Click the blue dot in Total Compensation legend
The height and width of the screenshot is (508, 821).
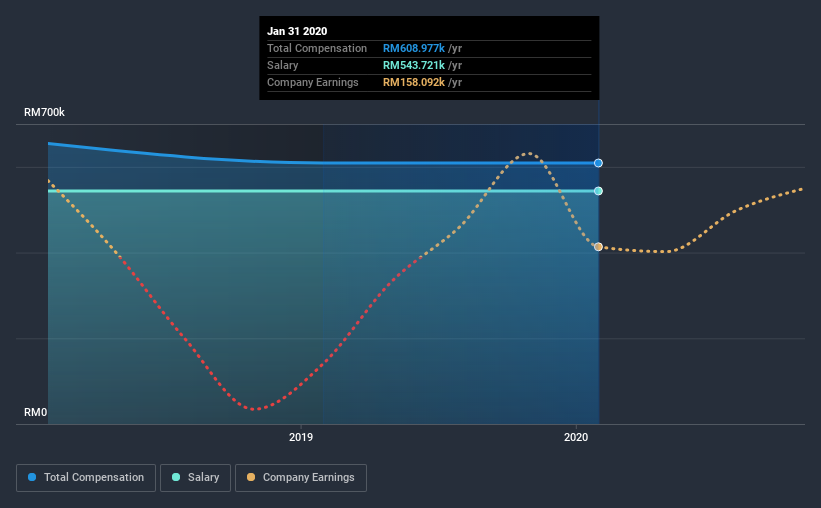pyautogui.click(x=32, y=477)
